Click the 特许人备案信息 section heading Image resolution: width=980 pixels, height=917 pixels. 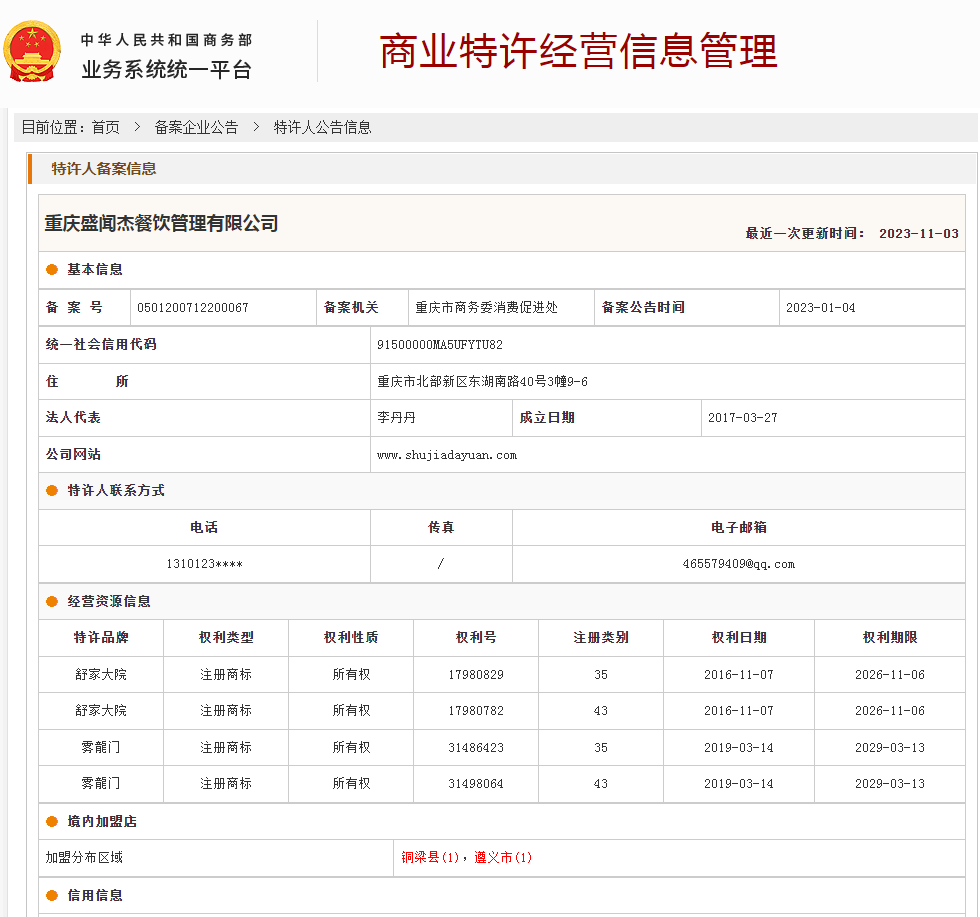click(x=104, y=169)
